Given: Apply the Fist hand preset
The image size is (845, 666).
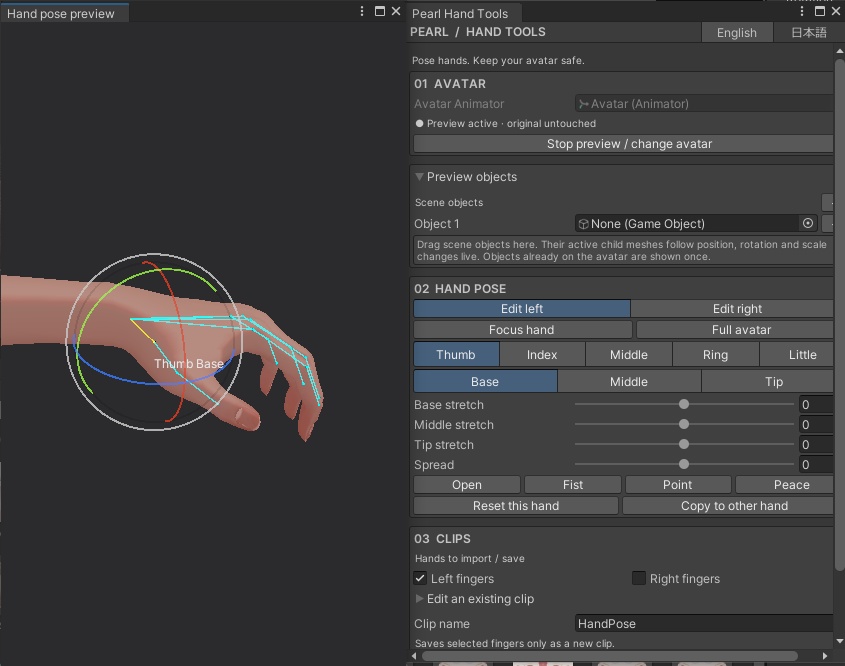Looking at the screenshot, I should [572, 484].
